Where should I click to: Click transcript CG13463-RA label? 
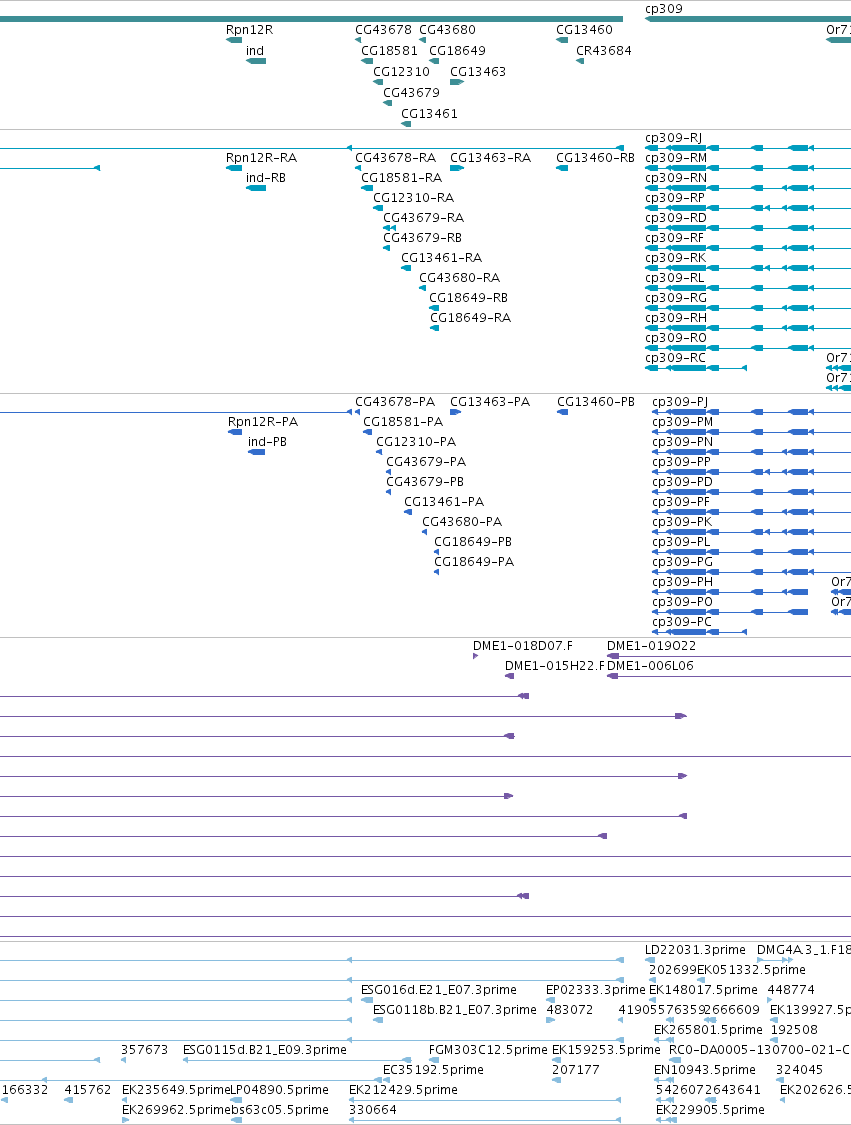pyautogui.click(x=490, y=157)
